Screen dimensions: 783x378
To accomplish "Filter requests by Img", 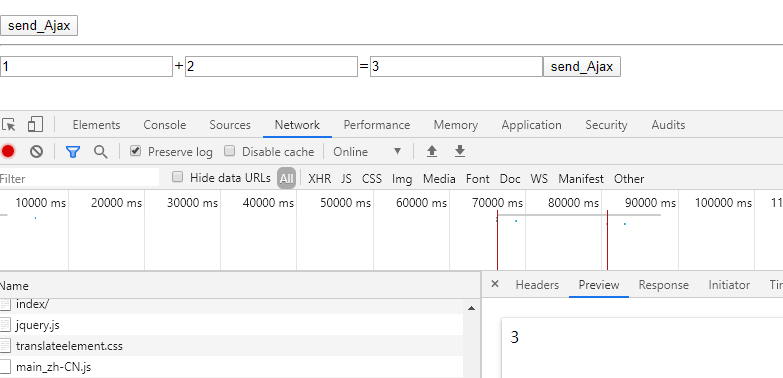I will (x=402, y=179).
